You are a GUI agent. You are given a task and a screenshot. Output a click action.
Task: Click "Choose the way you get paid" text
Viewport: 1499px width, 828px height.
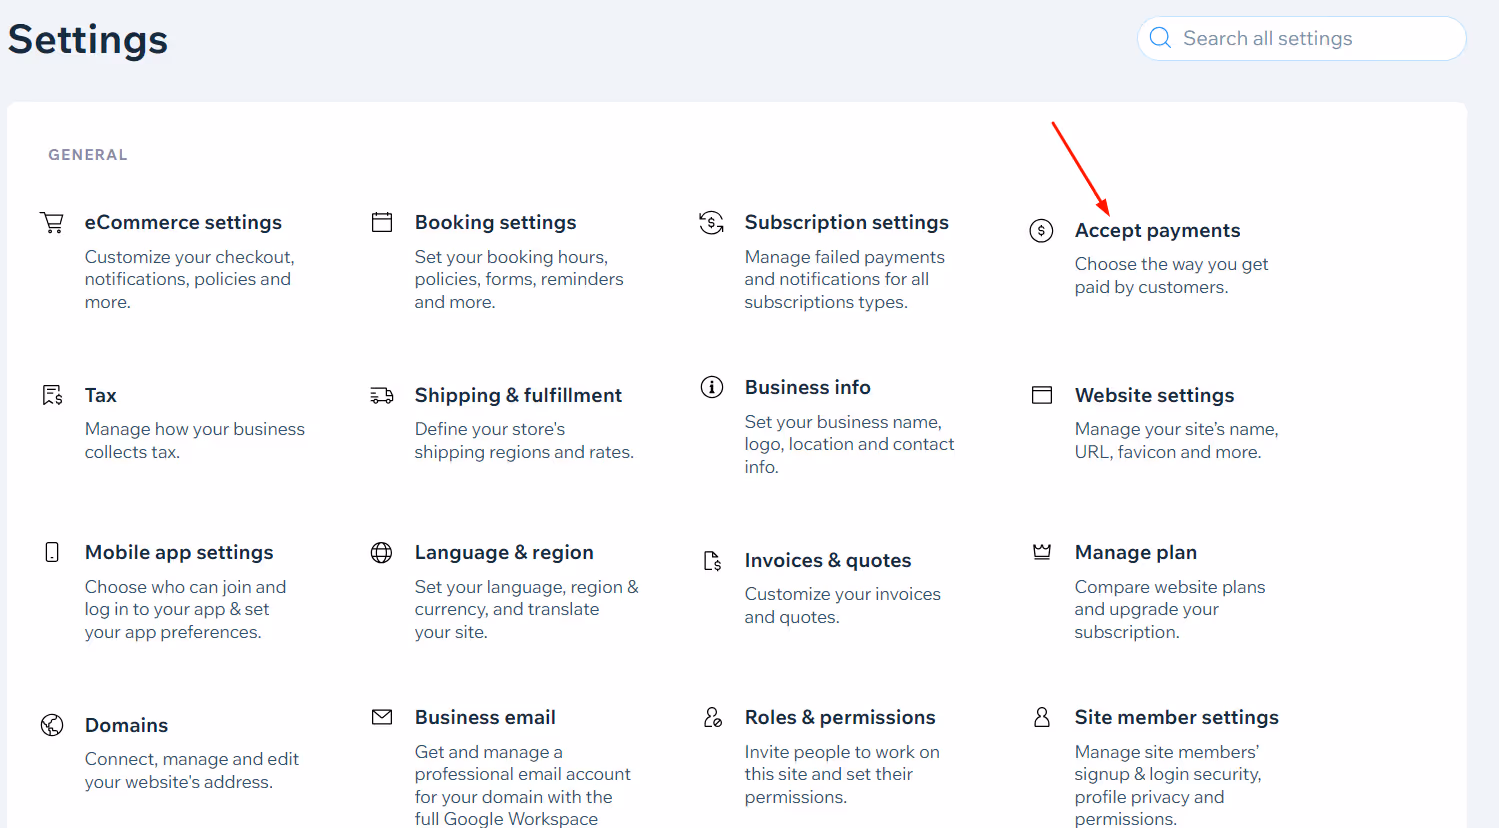coord(1171,275)
